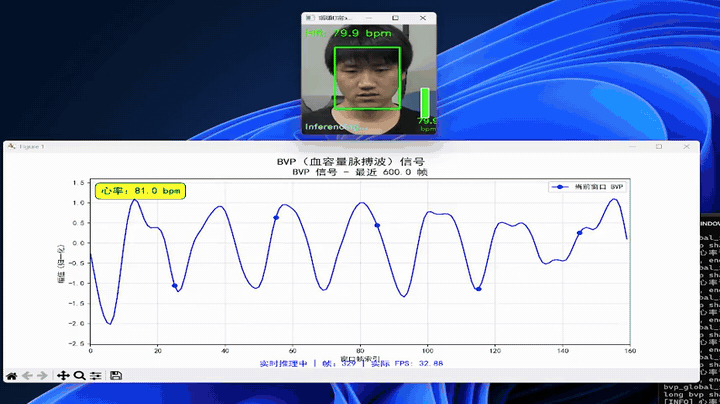Click the x-axis label under the plot
The image size is (720, 404).
[360, 359]
